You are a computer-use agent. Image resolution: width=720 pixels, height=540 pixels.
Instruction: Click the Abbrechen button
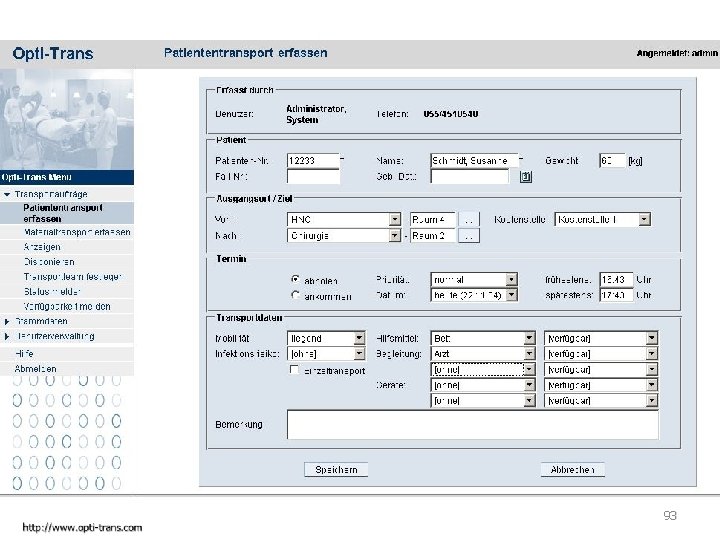tap(572, 469)
